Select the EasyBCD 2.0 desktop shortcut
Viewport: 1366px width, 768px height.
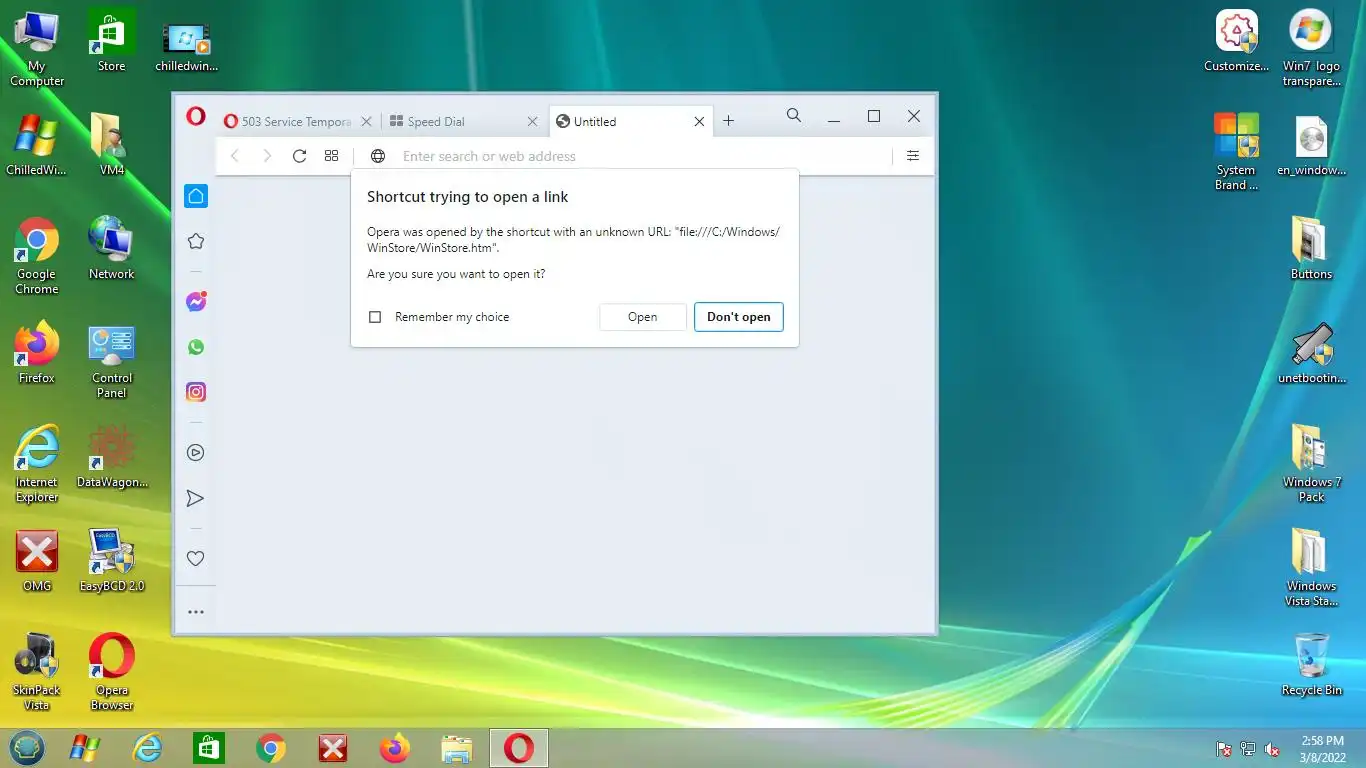(x=112, y=560)
